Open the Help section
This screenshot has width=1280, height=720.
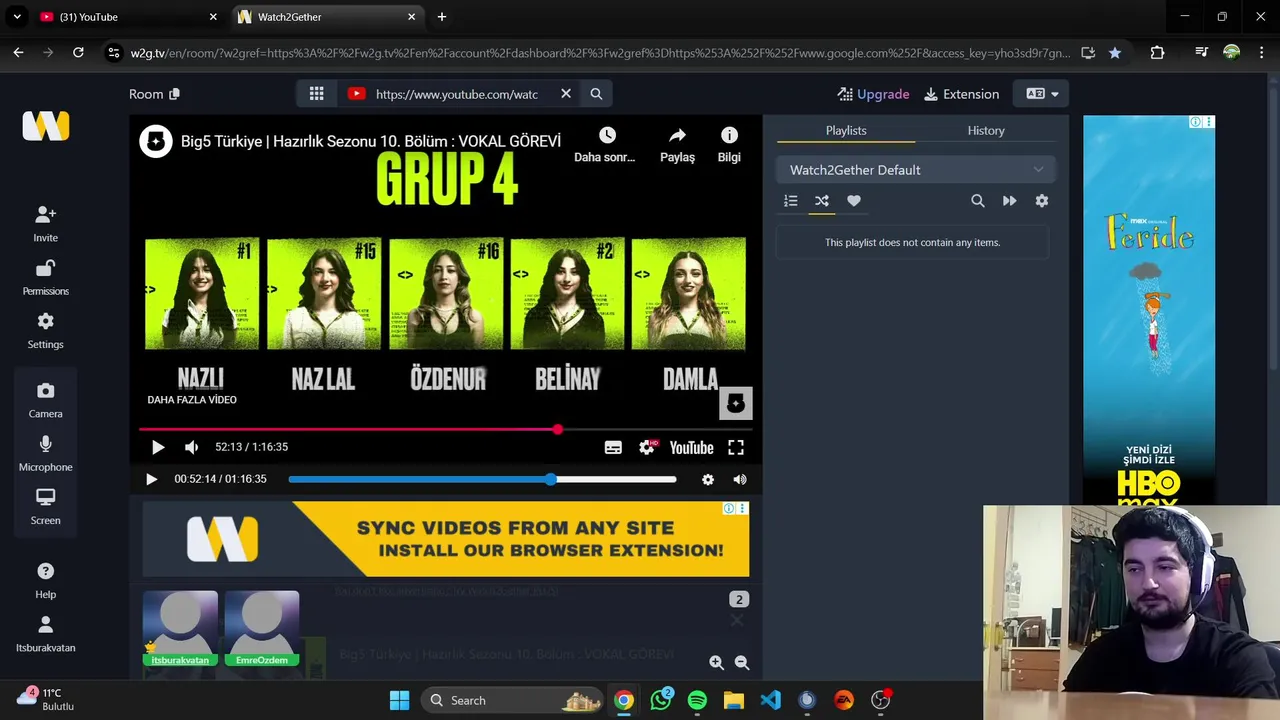(x=45, y=580)
